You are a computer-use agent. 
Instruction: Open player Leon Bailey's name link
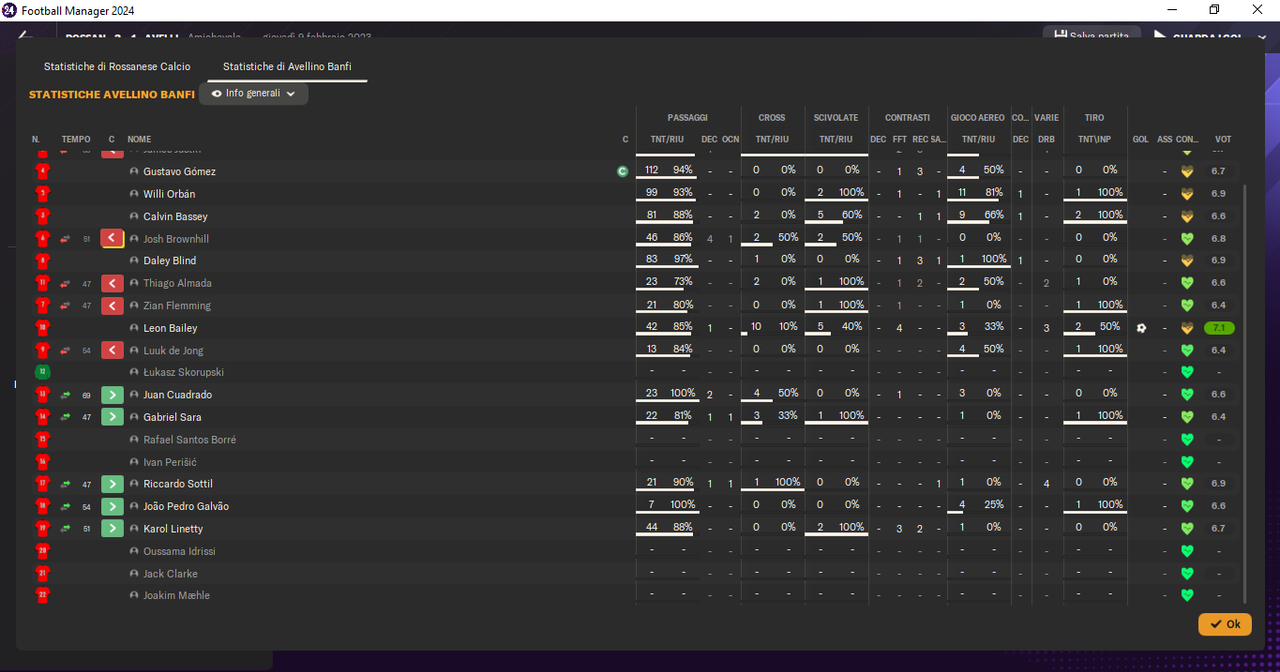click(x=170, y=328)
